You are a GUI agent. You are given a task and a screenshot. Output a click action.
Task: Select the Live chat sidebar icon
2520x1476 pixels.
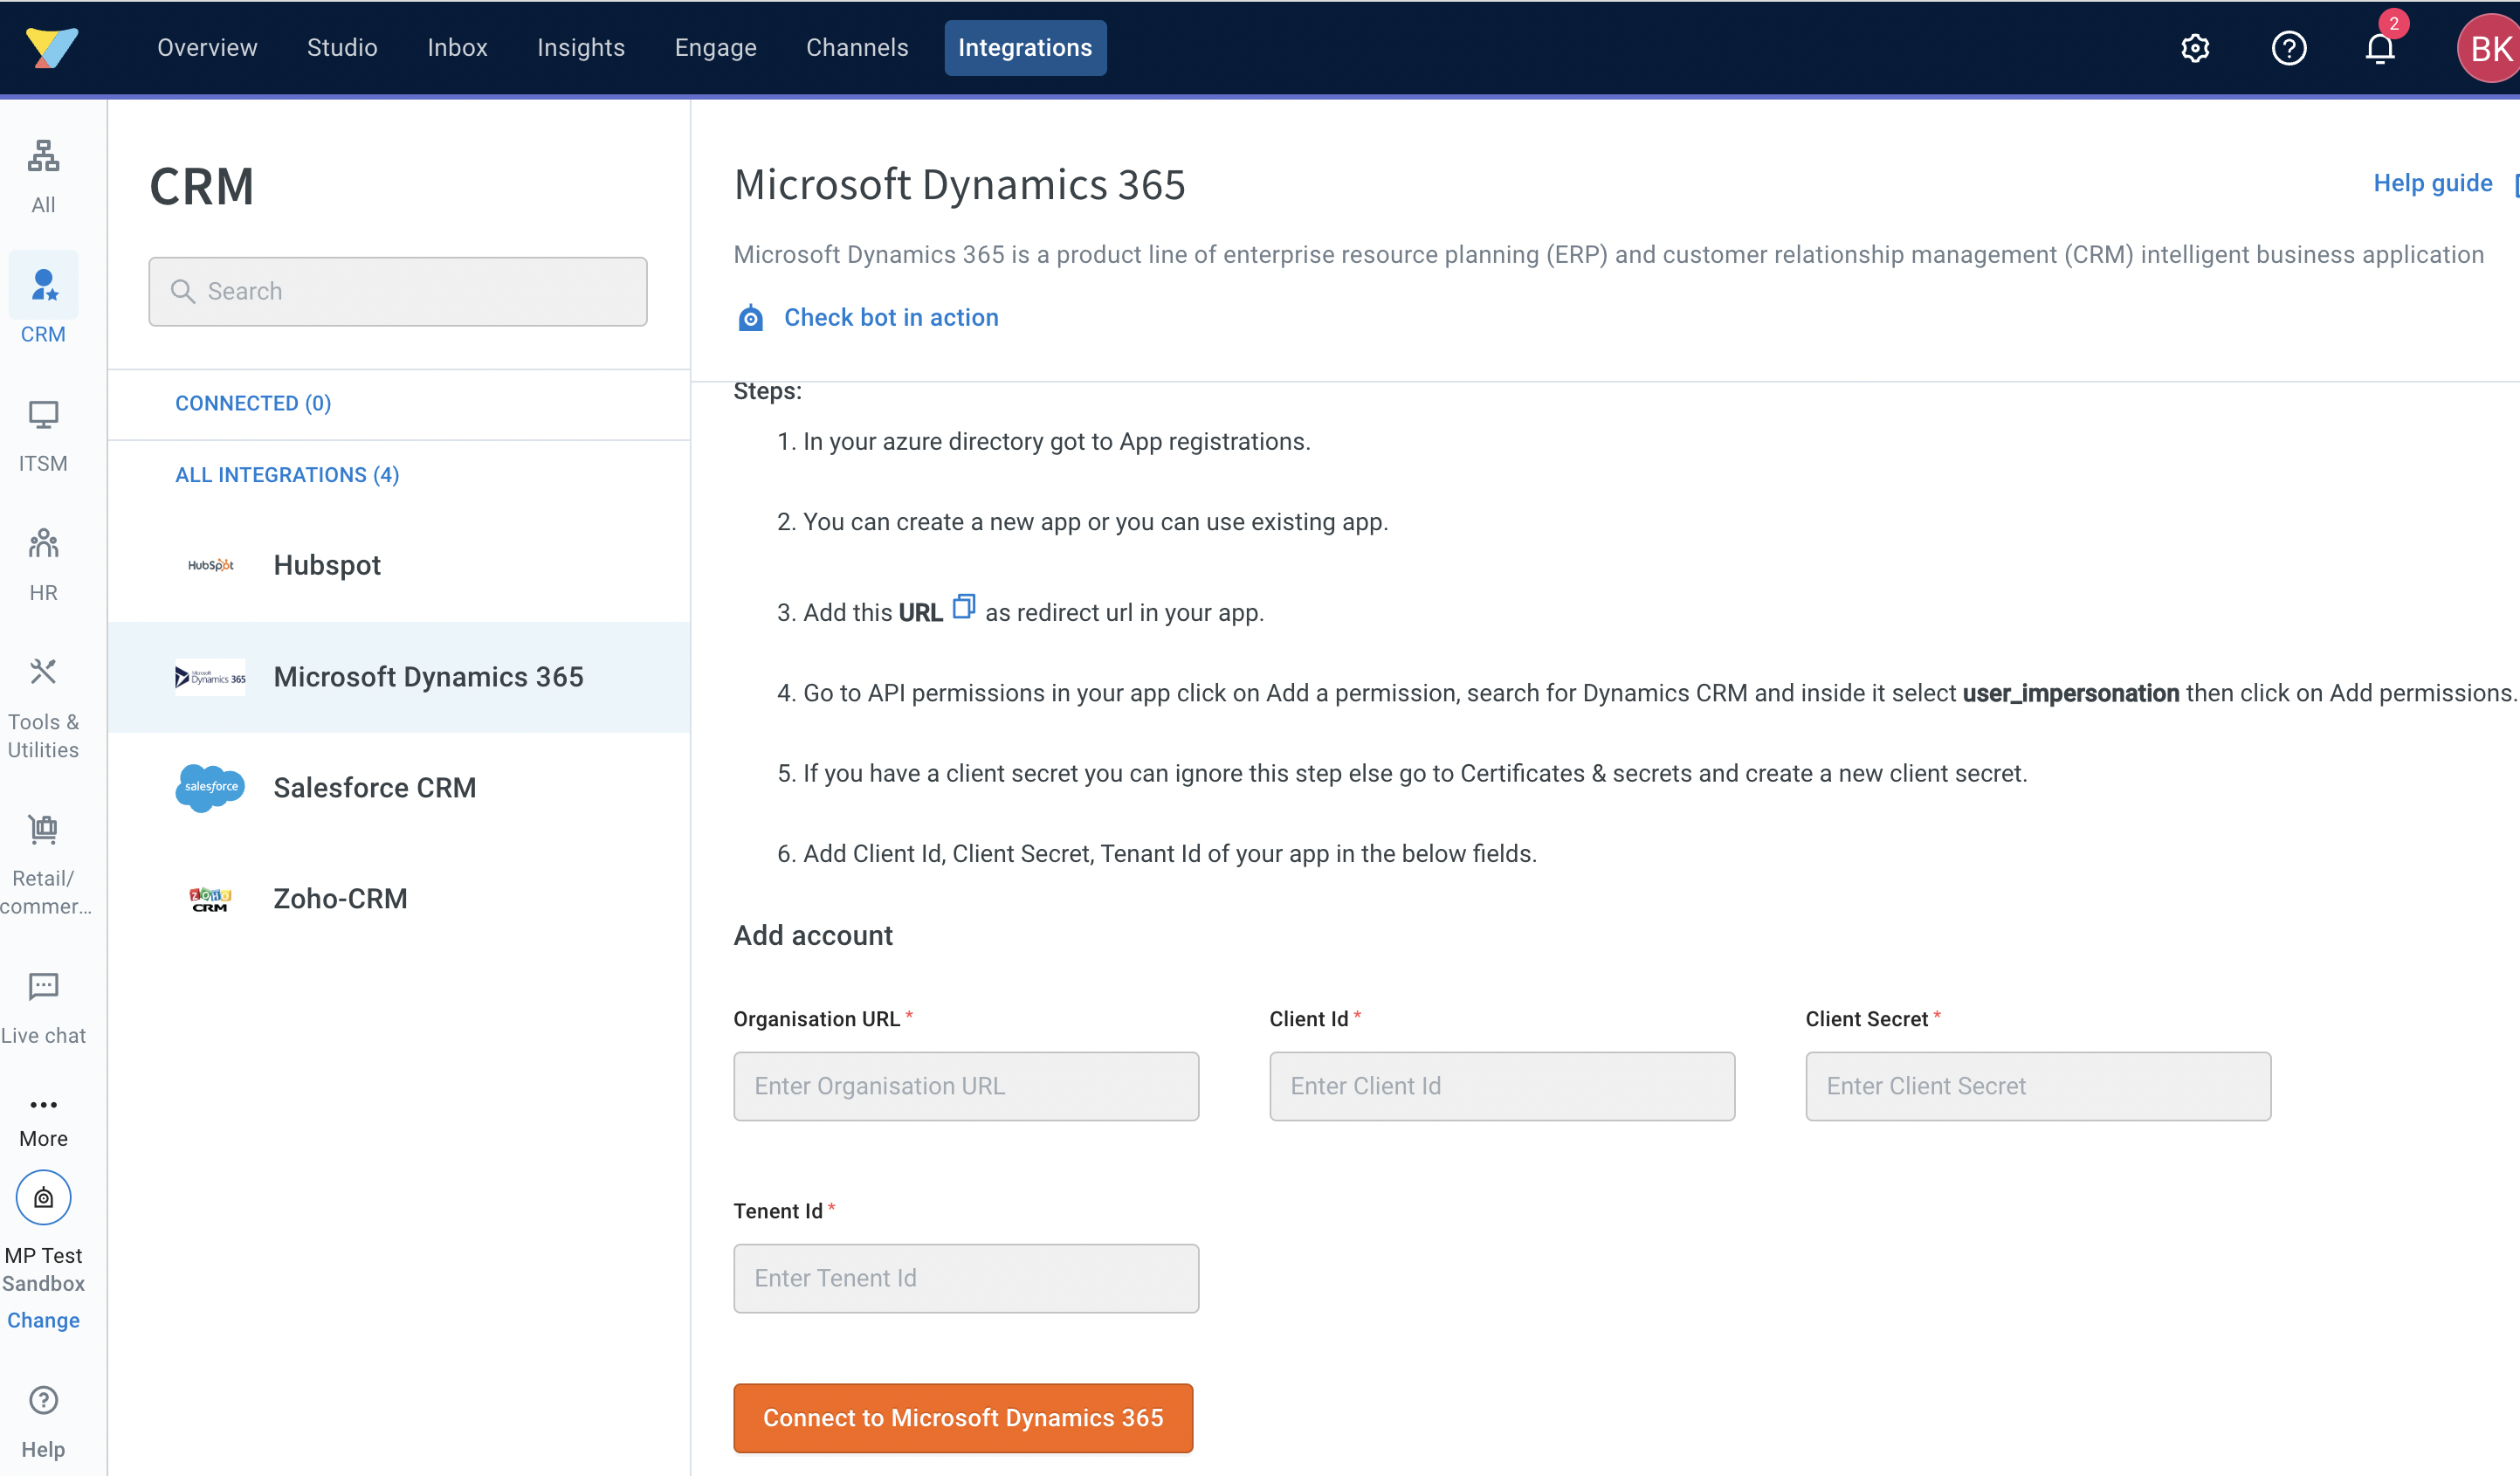tap(43, 986)
